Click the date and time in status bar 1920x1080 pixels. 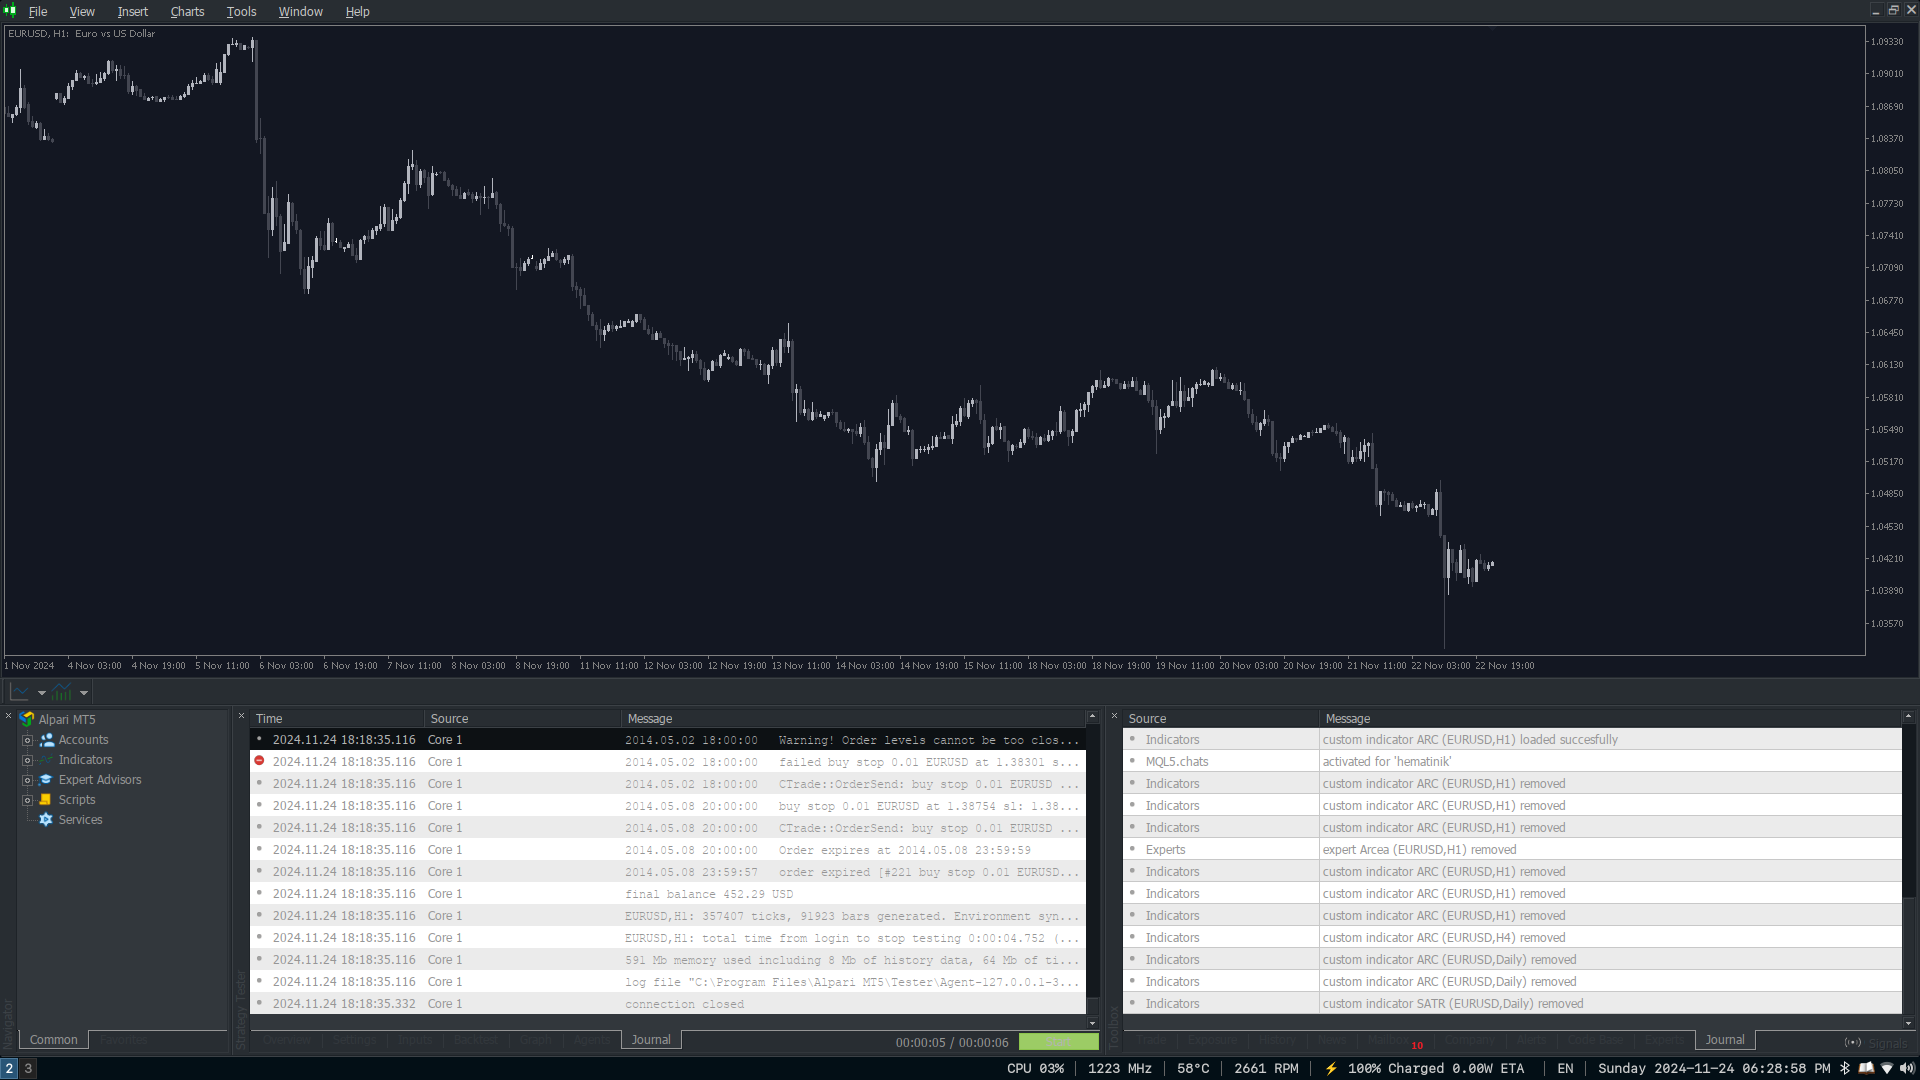pos(1714,1068)
